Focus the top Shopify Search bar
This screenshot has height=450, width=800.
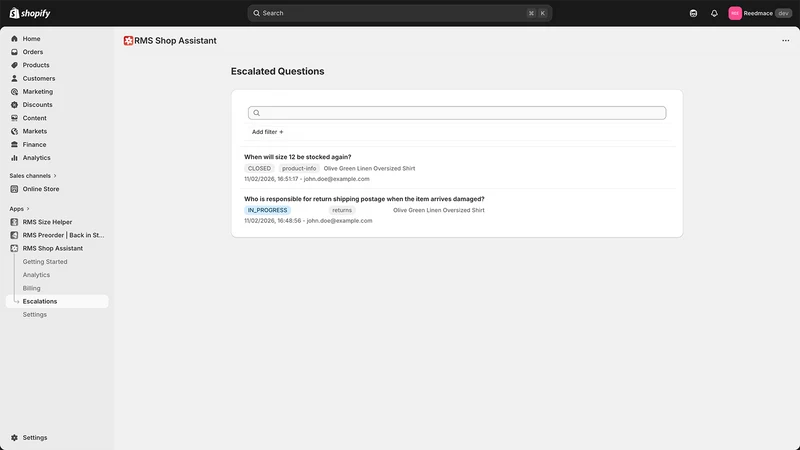click(399, 13)
